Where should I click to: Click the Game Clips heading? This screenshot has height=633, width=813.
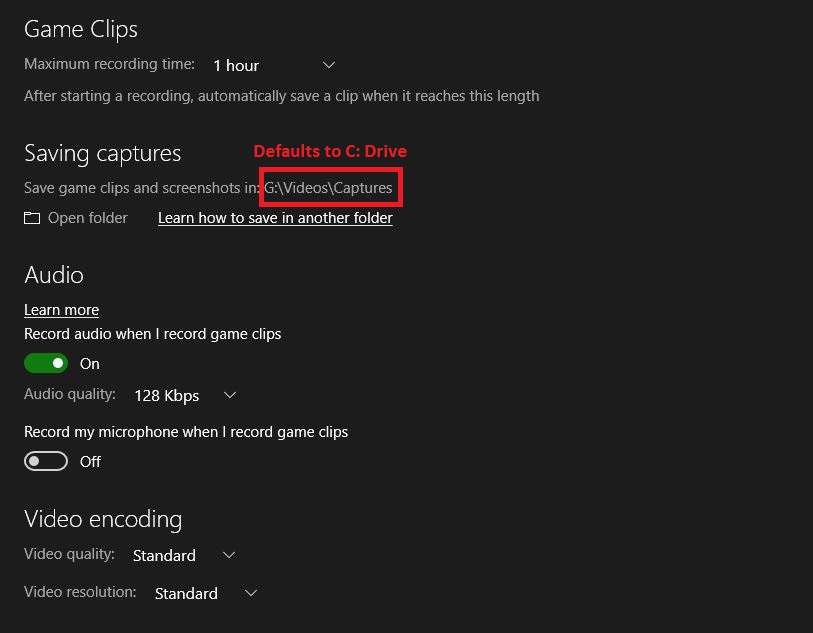[x=81, y=29]
